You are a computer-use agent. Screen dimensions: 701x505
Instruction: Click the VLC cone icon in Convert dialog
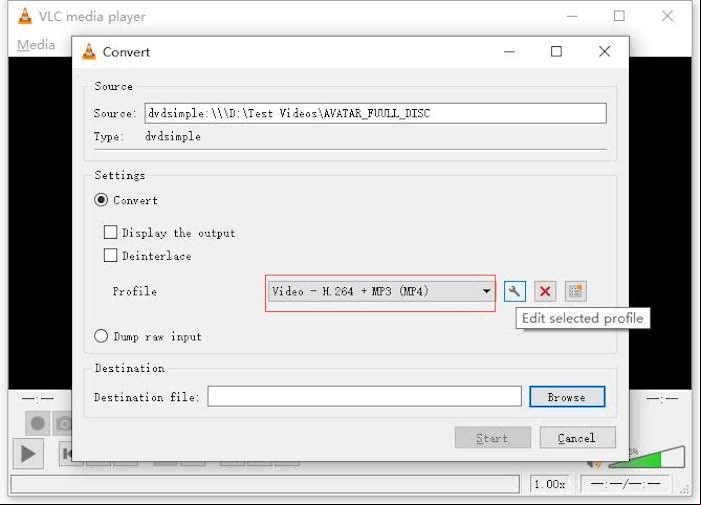[x=89, y=52]
